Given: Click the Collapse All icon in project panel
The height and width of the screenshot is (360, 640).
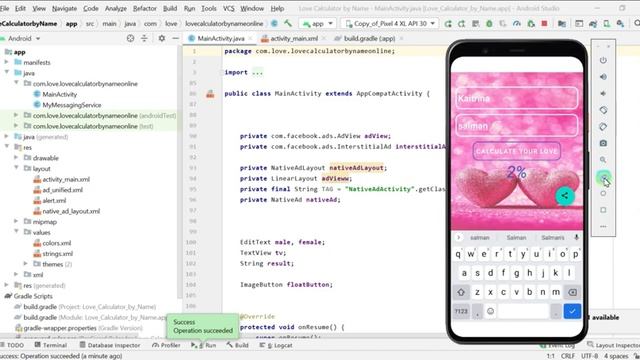Looking at the screenshot, I should coord(144,38).
